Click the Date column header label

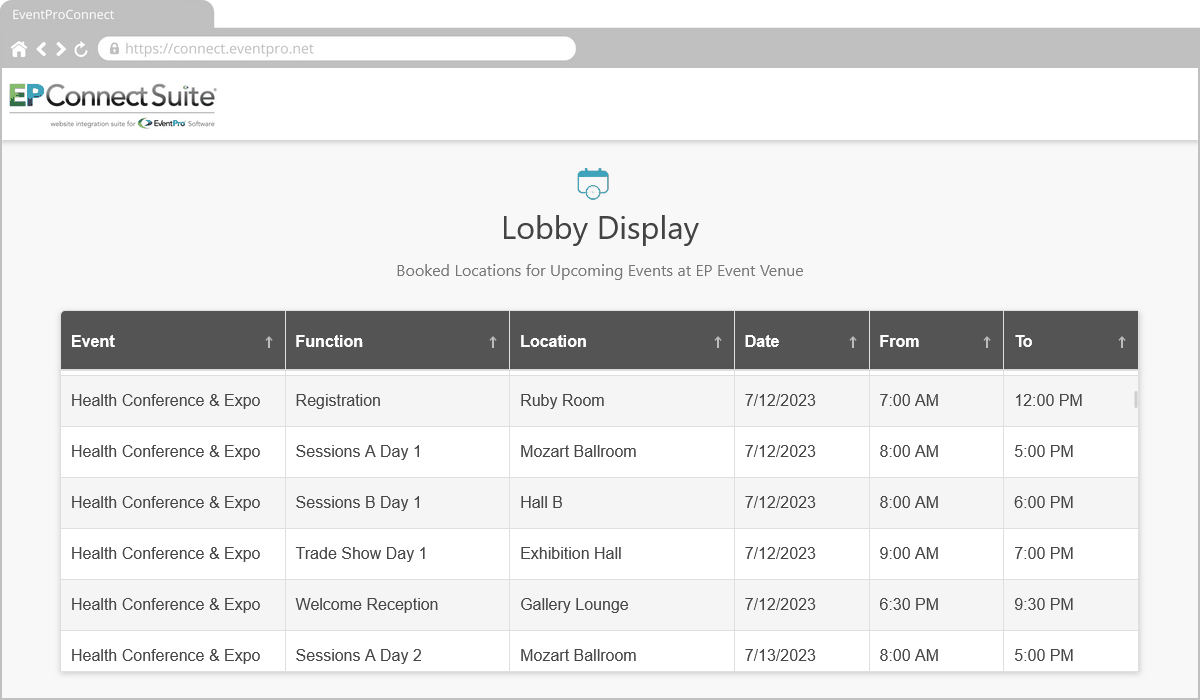point(762,341)
